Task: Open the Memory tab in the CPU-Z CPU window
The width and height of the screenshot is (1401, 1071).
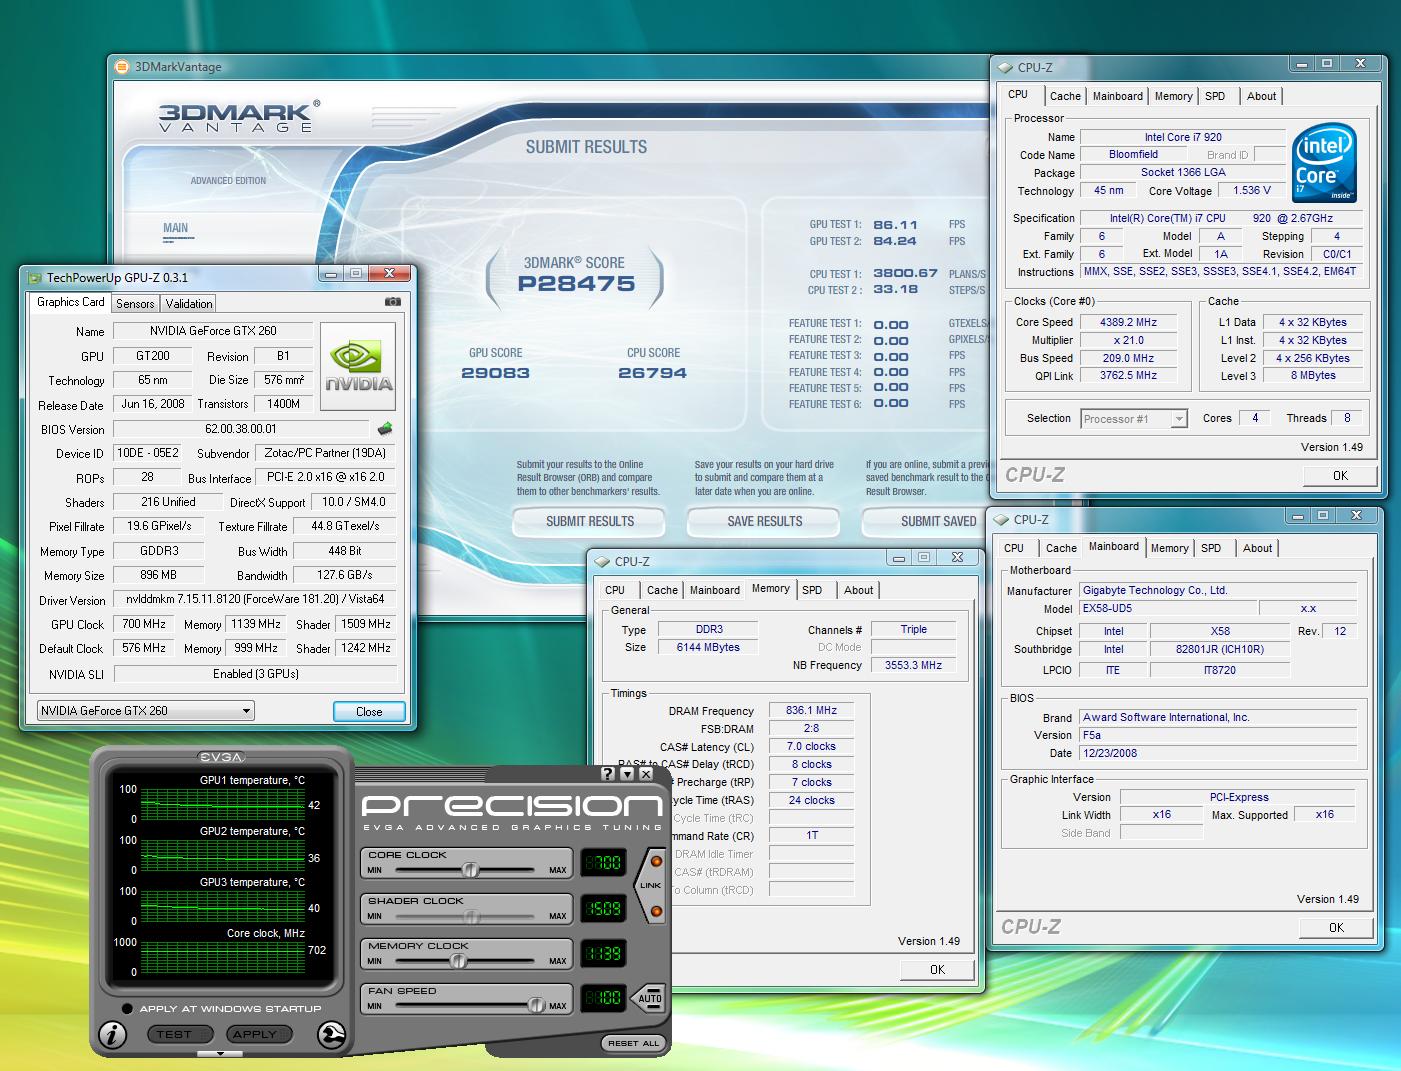Action: (1173, 96)
